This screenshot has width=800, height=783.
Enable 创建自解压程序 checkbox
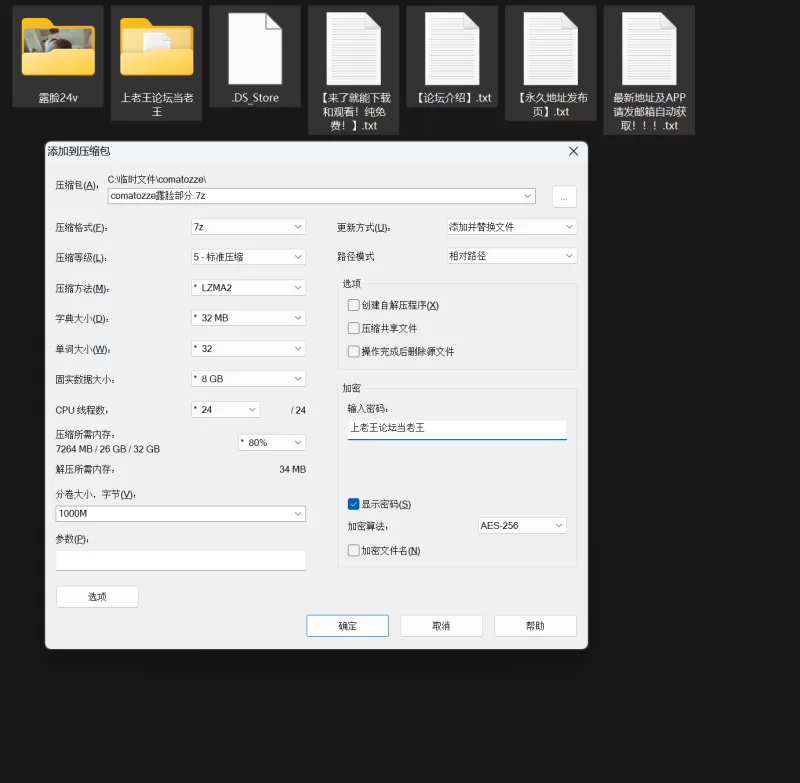[x=353, y=305]
